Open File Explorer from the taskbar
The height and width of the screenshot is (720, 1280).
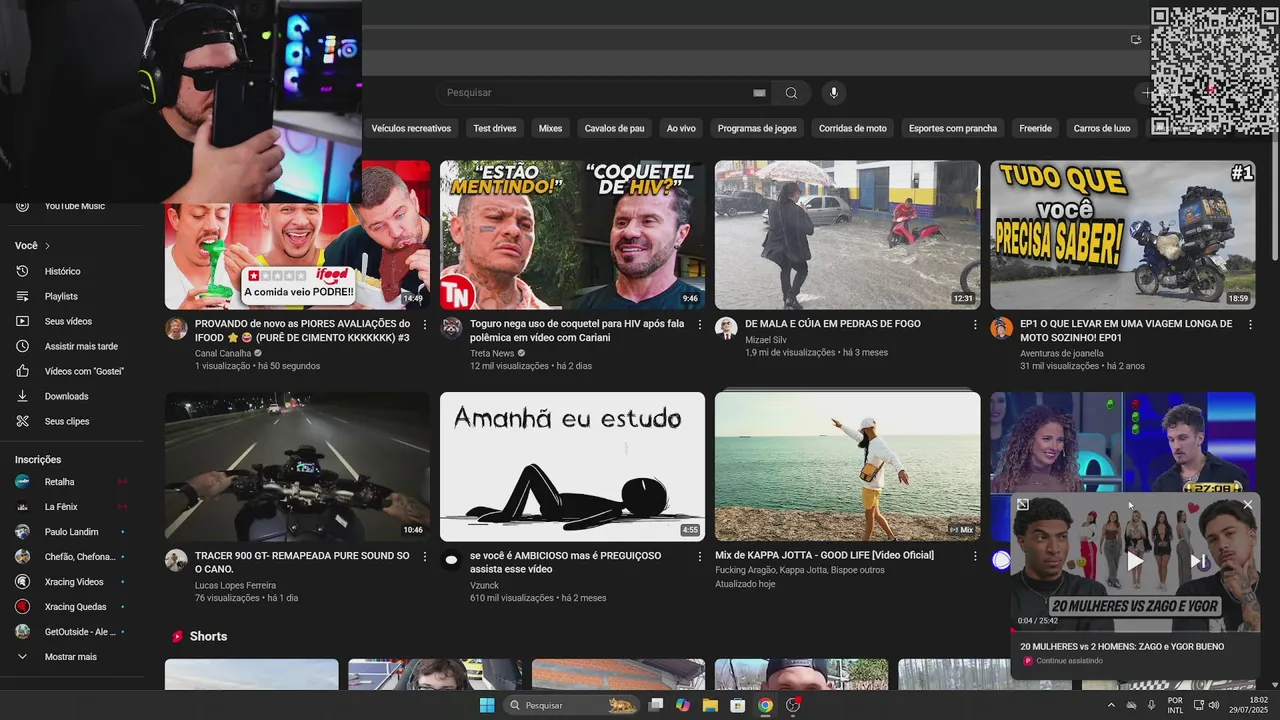[x=710, y=705]
